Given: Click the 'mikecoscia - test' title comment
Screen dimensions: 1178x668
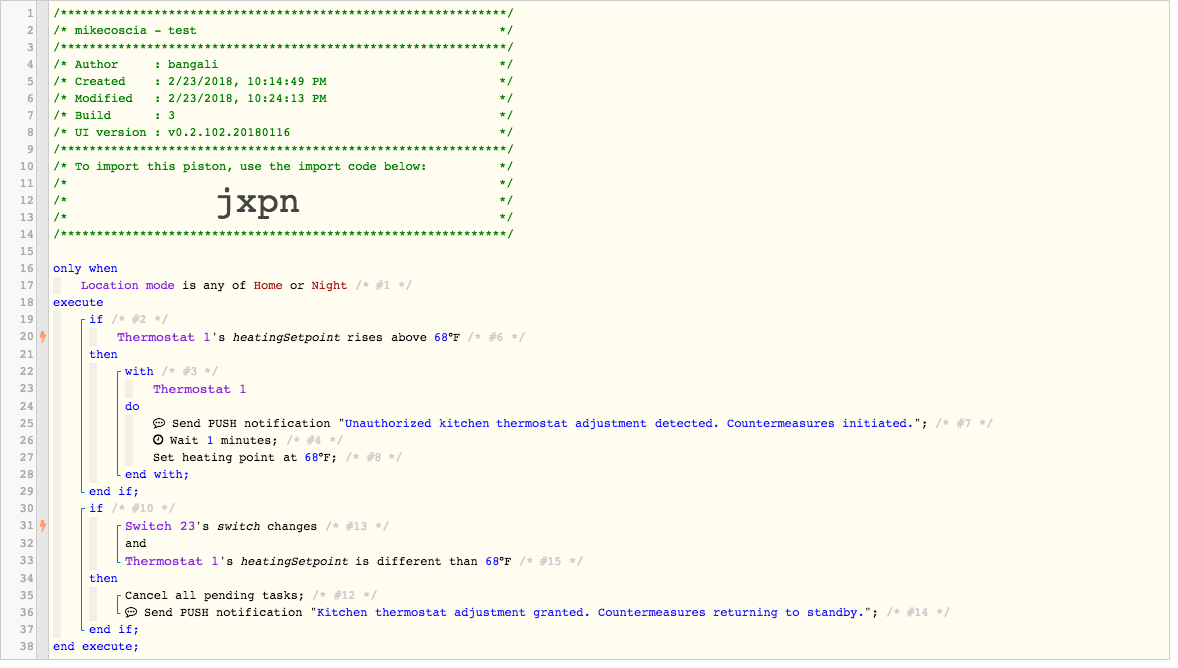Looking at the screenshot, I should pyautogui.click(x=282, y=31).
